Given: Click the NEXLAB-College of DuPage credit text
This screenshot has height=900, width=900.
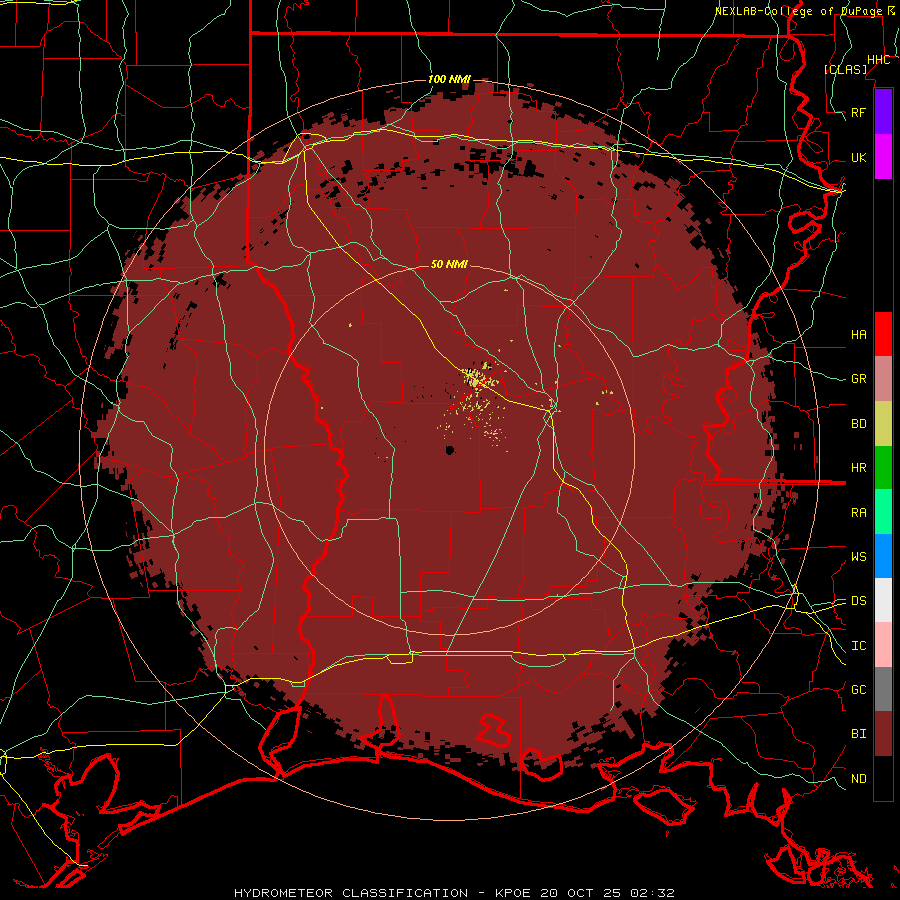Looking at the screenshot, I should point(798,11).
